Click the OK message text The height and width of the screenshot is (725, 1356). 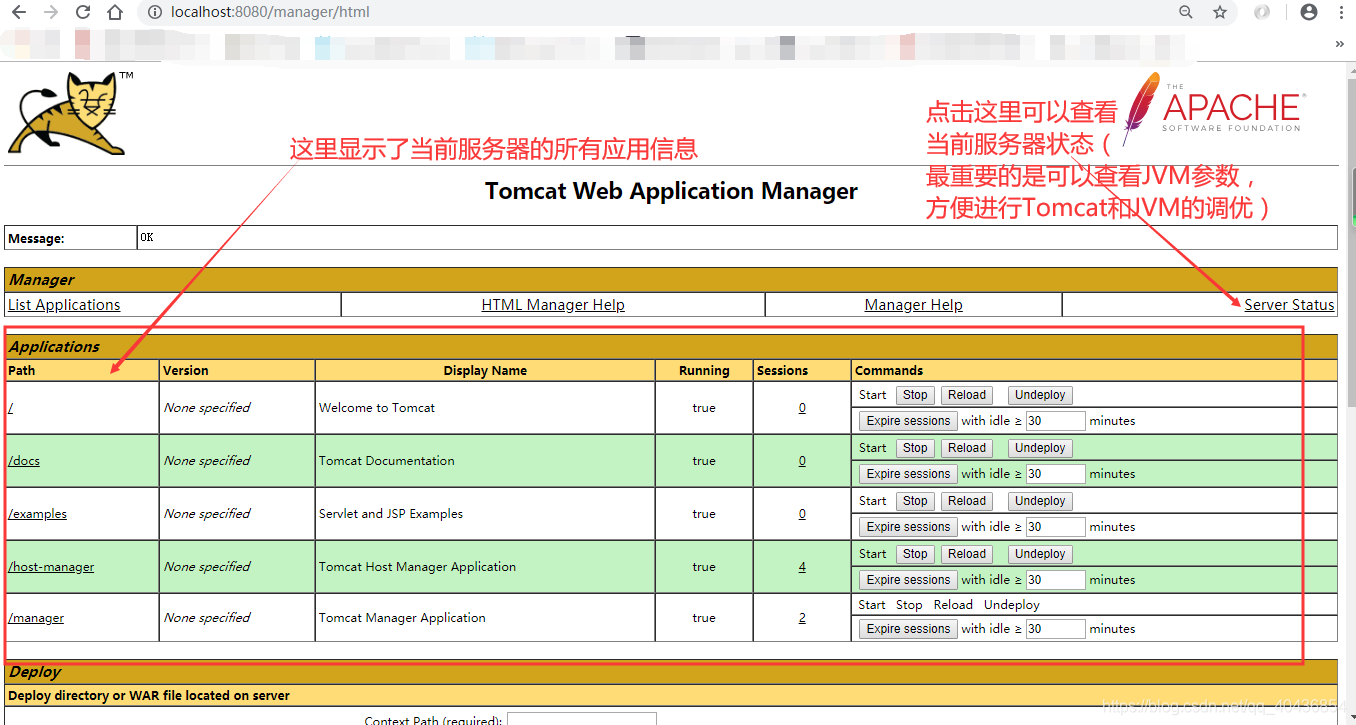tap(147, 238)
